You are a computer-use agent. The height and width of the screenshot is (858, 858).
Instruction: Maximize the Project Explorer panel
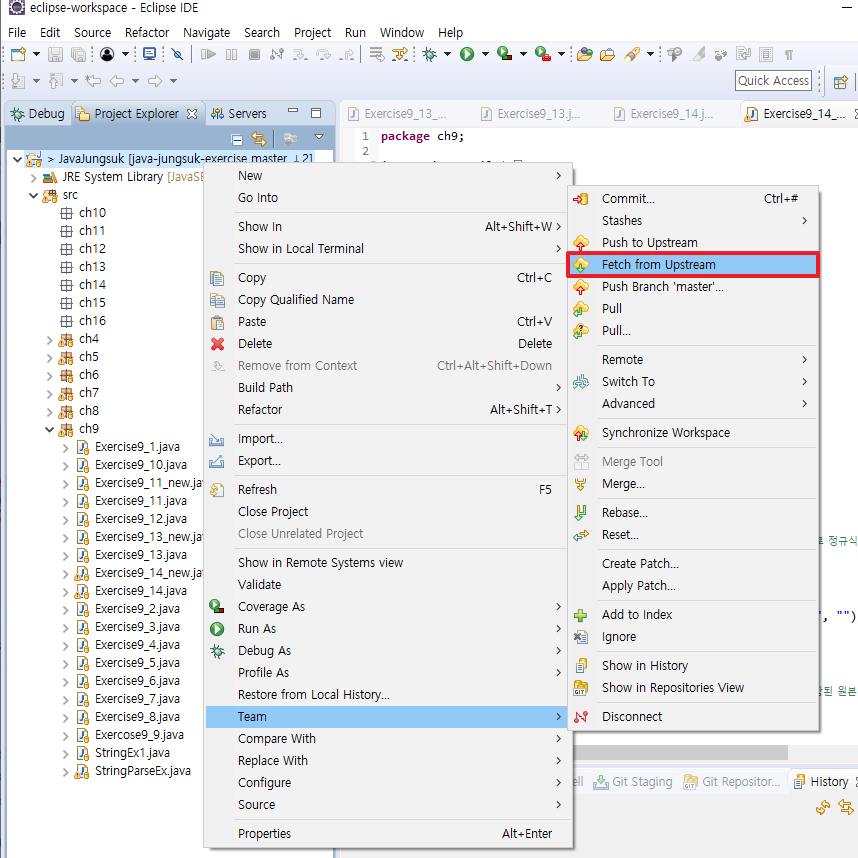(x=316, y=113)
